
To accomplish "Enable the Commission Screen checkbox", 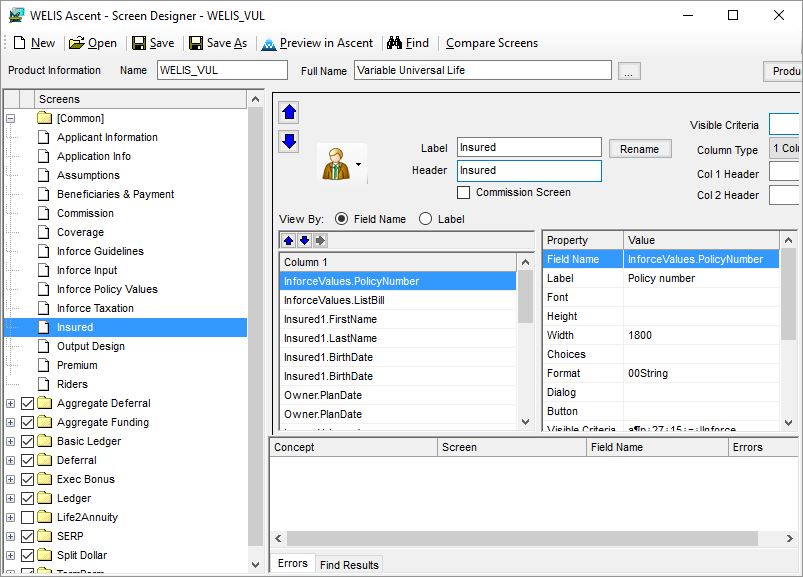I will tap(463, 193).
